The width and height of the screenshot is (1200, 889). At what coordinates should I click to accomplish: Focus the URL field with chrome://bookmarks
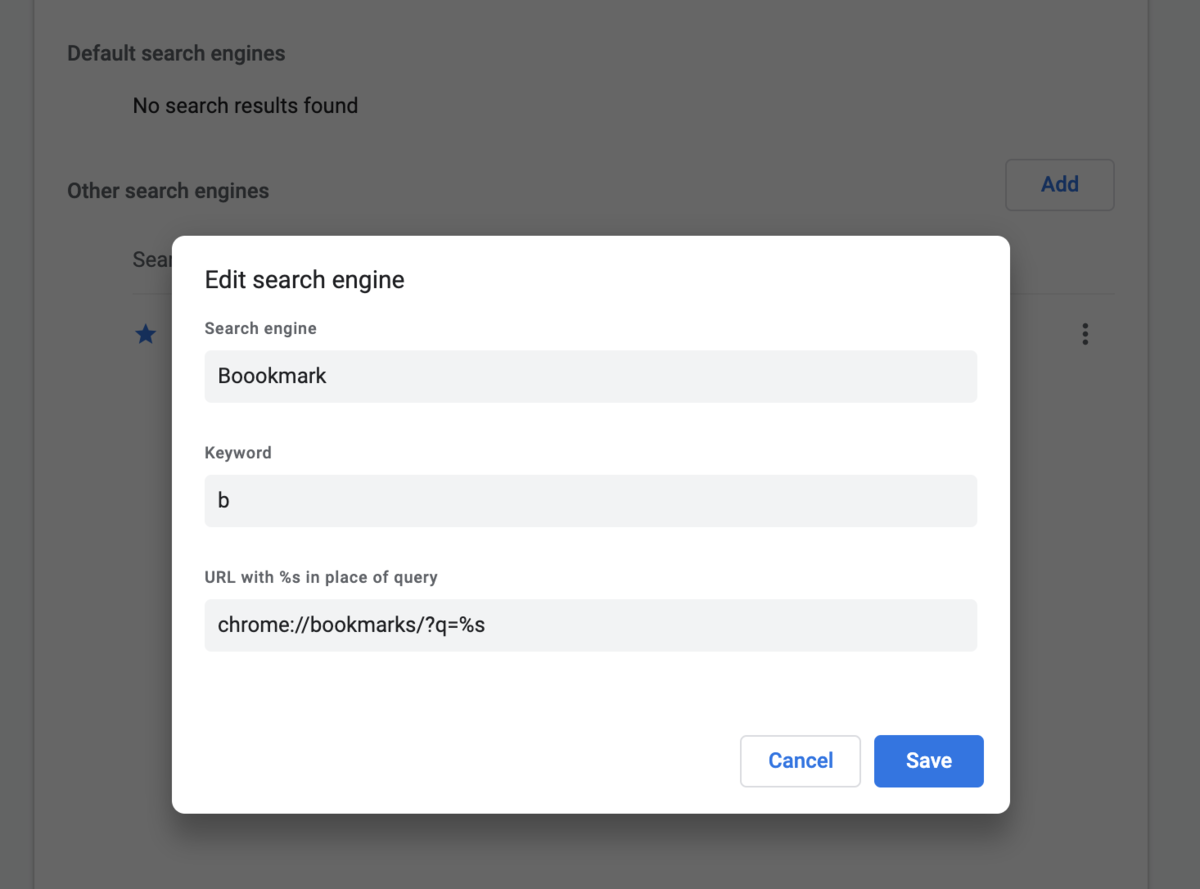(x=591, y=625)
